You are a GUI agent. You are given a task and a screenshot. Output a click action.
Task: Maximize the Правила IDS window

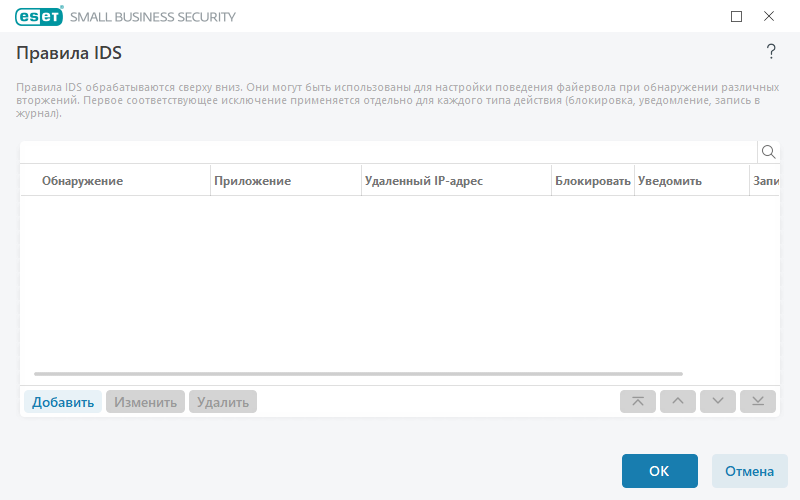click(x=737, y=16)
